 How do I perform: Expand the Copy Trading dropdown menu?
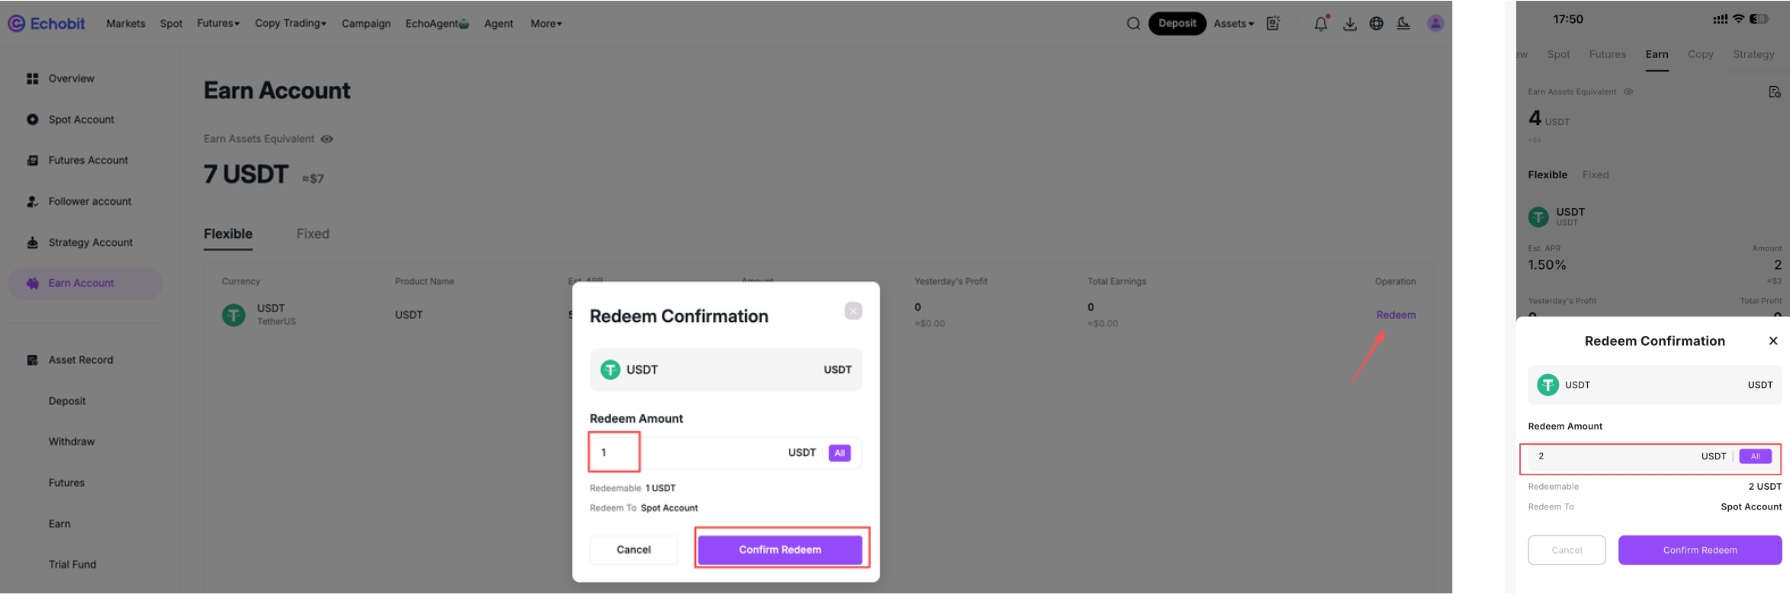tap(290, 23)
